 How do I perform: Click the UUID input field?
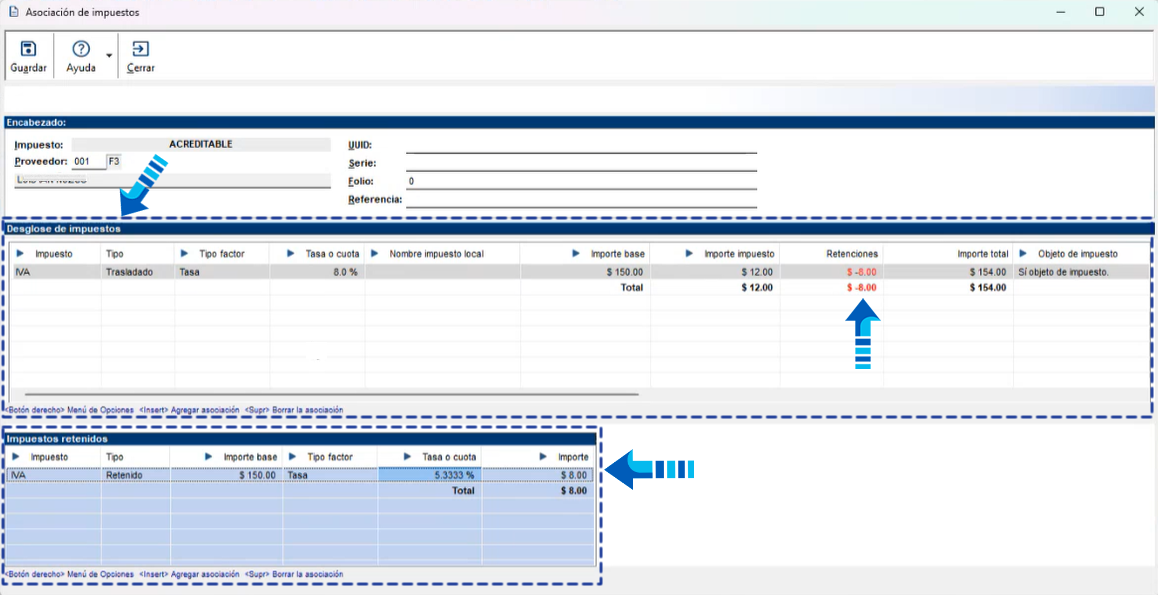[x=580, y=145]
